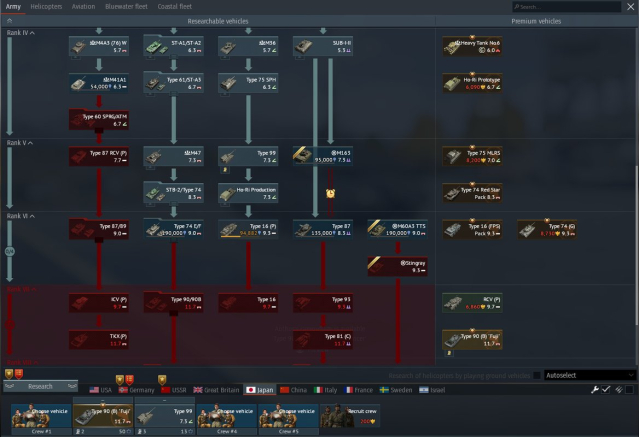639x437 pixels.
Task: Switch to the Helicopters tab
Action: [x=46, y=6]
